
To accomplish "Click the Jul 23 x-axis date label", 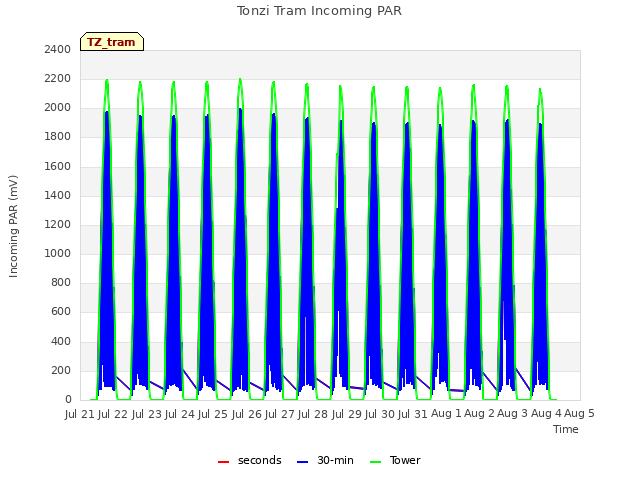I will (147, 414).
